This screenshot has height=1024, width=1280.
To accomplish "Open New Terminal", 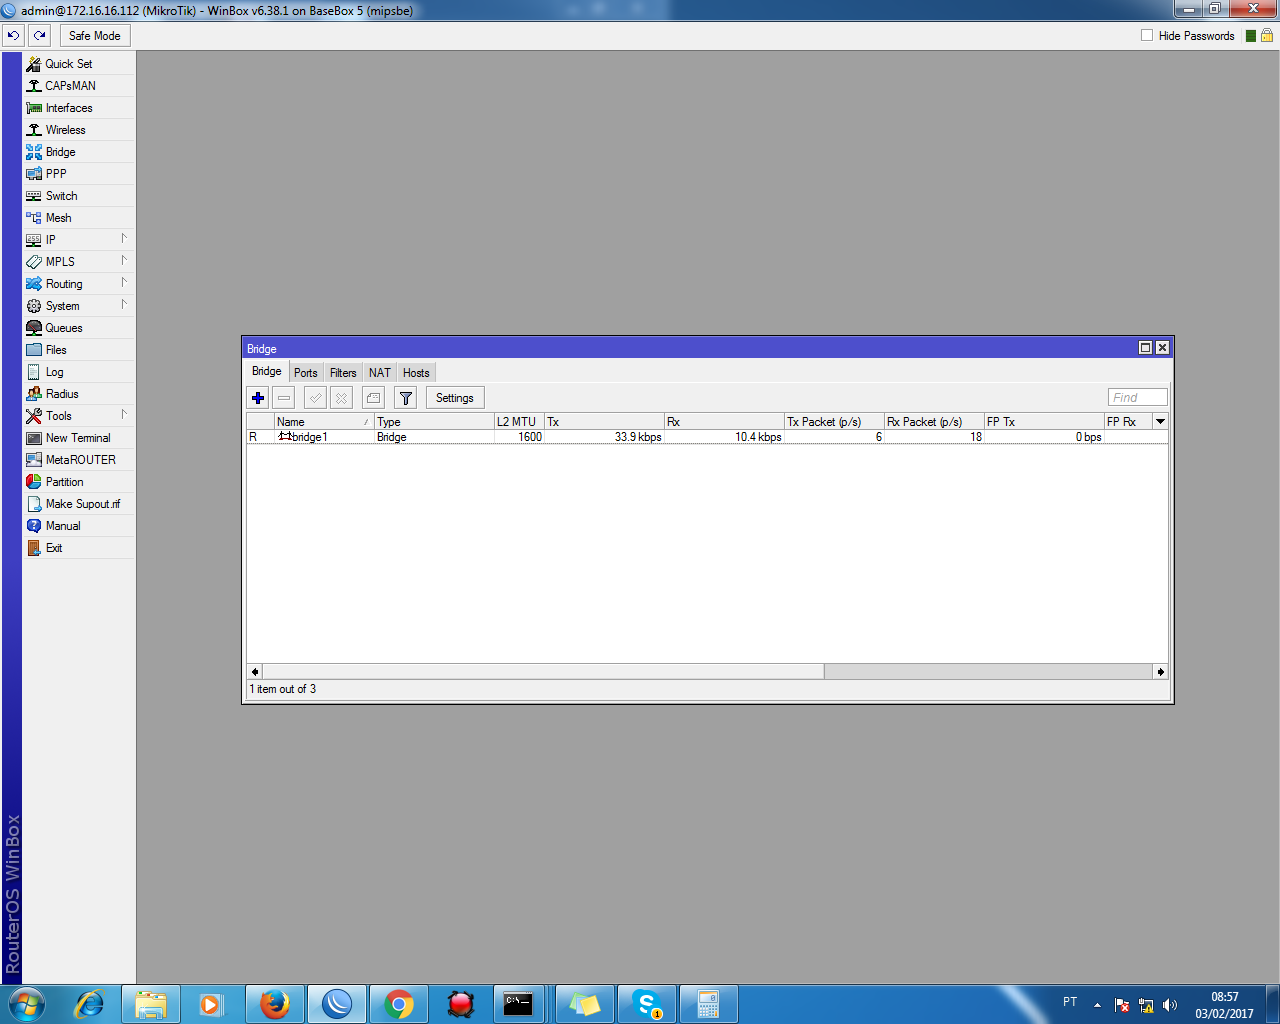I will pos(79,437).
